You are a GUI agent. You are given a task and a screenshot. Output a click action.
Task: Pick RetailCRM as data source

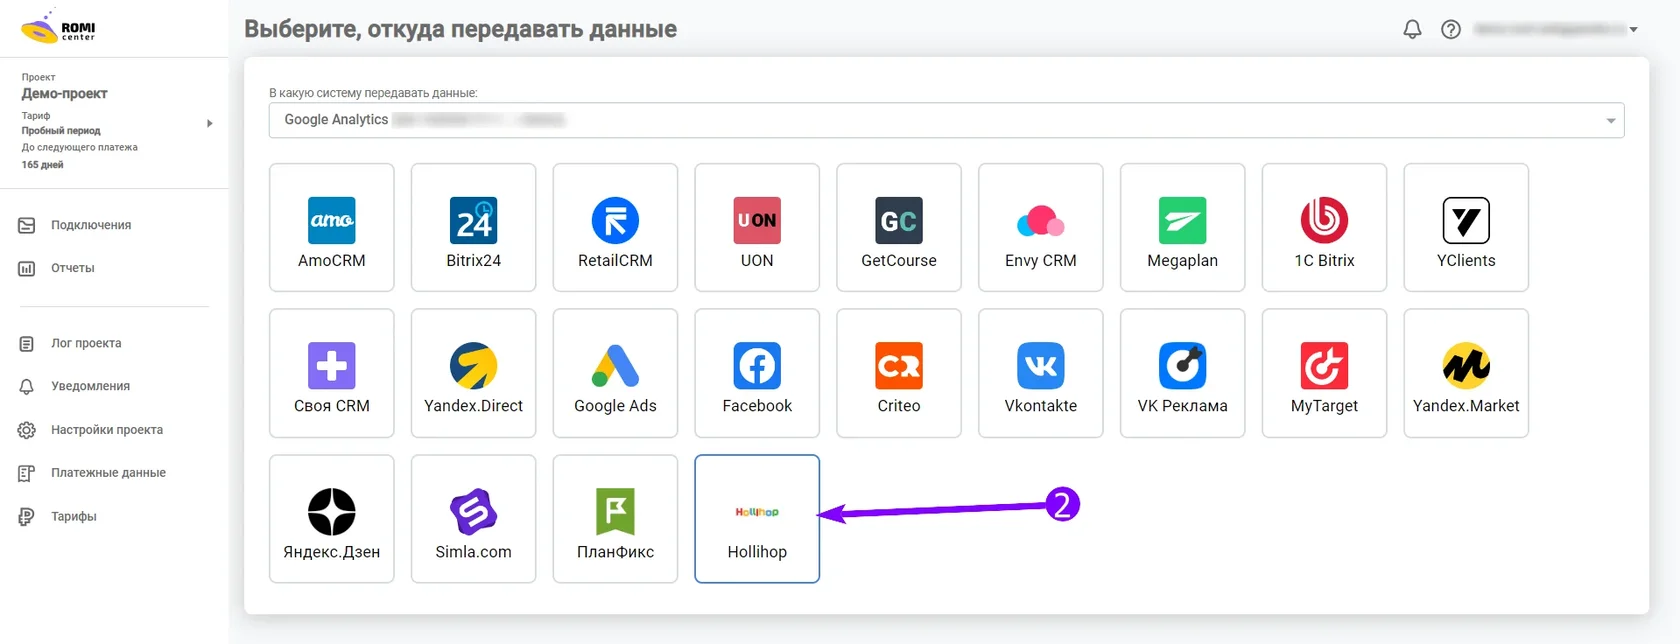615,228
